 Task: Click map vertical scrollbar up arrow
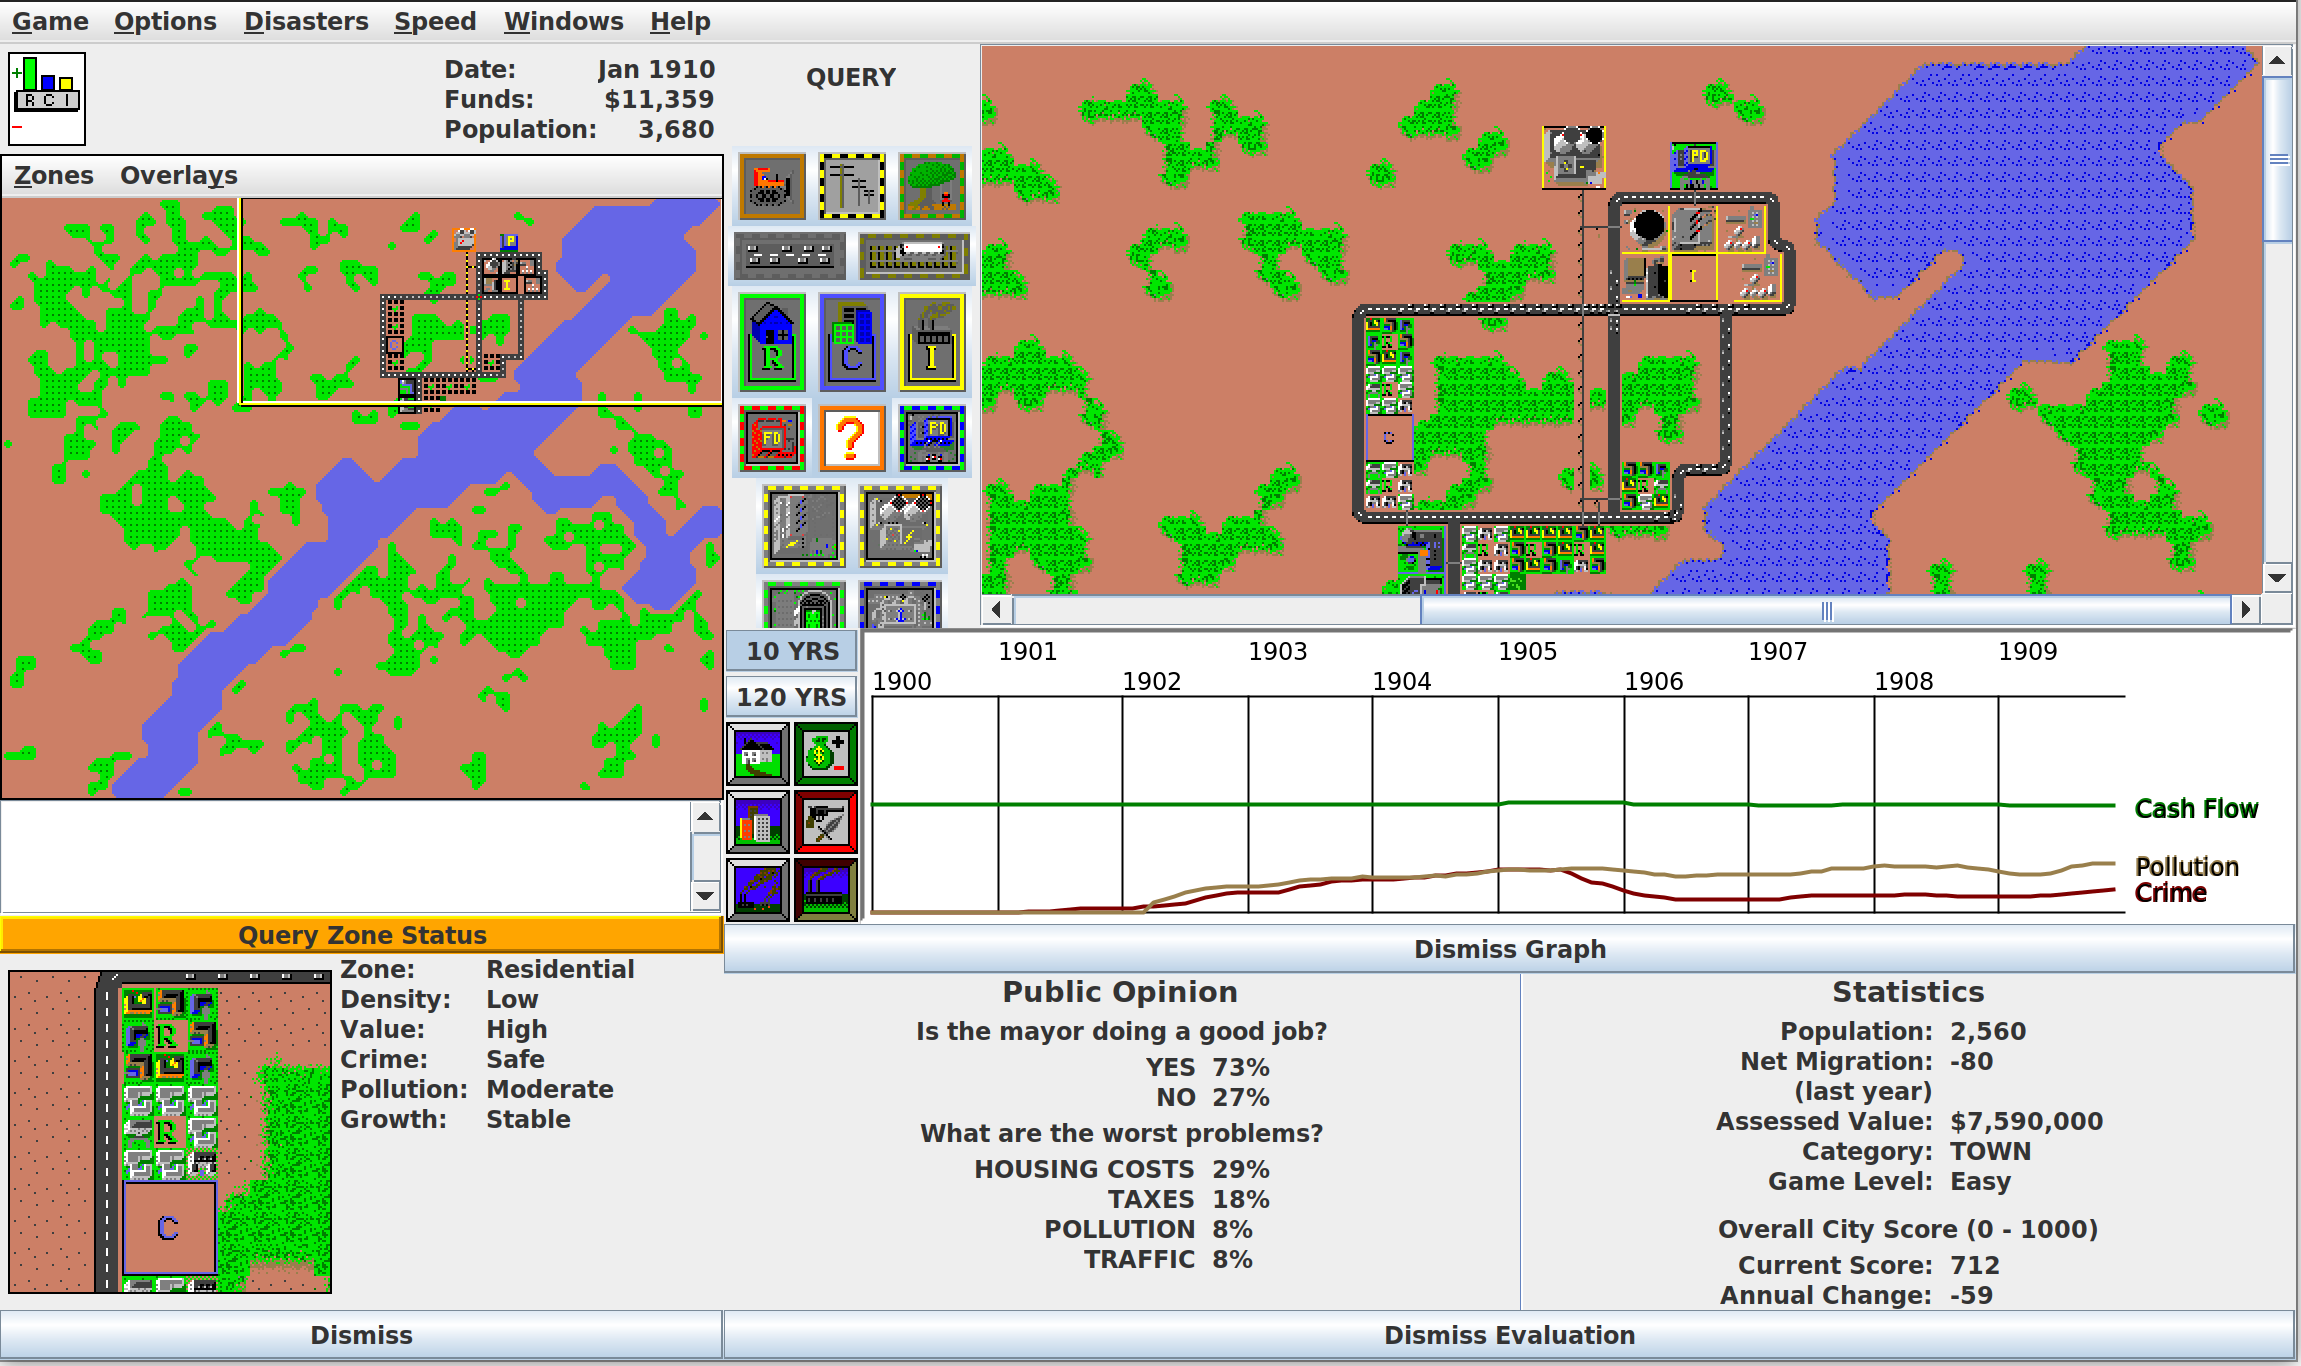click(x=2277, y=61)
